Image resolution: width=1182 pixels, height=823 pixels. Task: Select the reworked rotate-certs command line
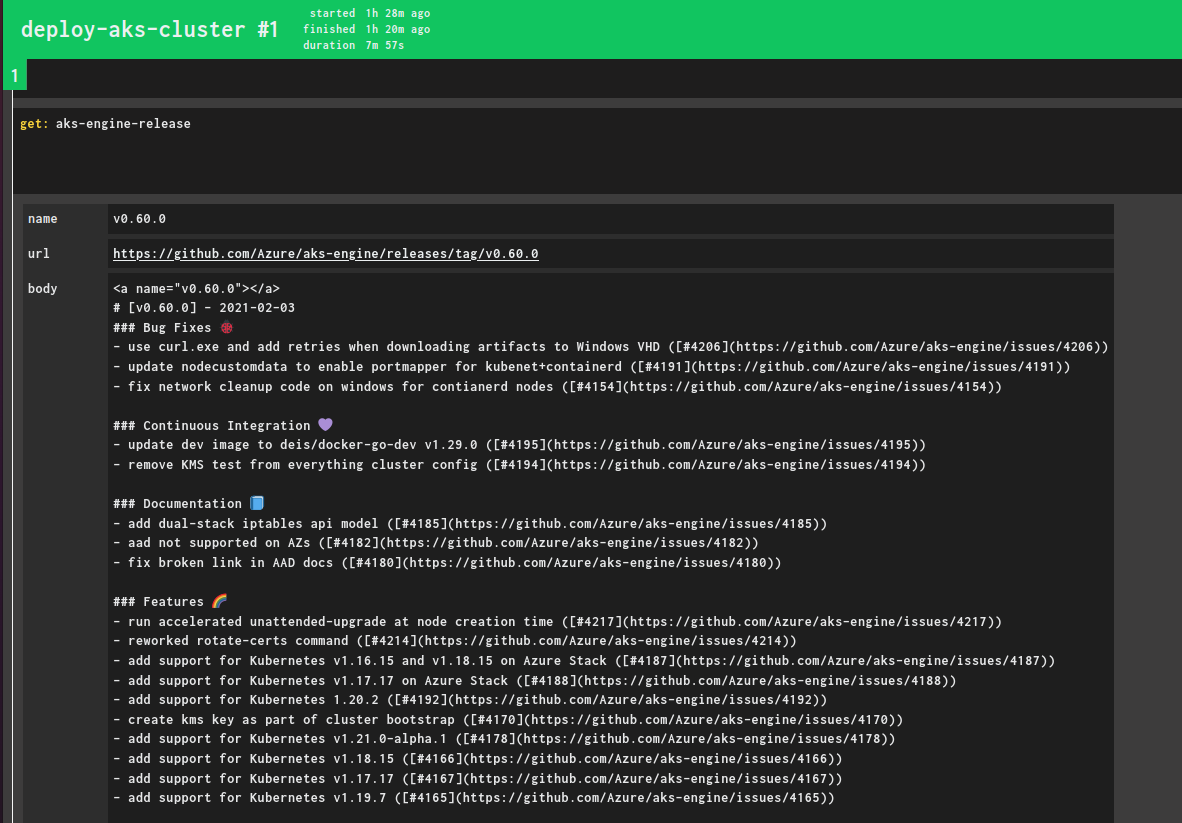pos(455,641)
